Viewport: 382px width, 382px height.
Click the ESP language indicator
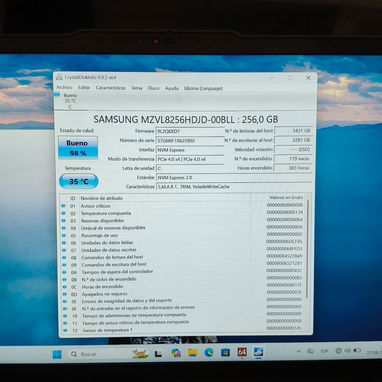coord(324,351)
